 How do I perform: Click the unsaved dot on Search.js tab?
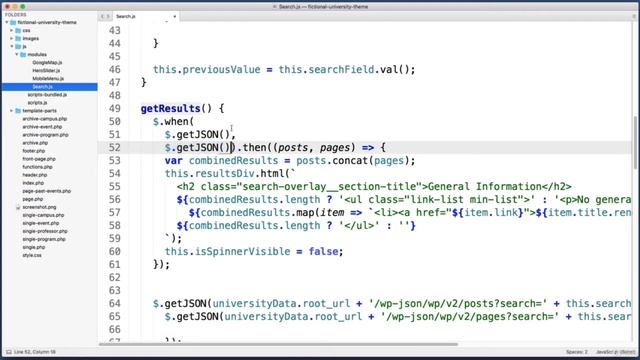(175, 16)
